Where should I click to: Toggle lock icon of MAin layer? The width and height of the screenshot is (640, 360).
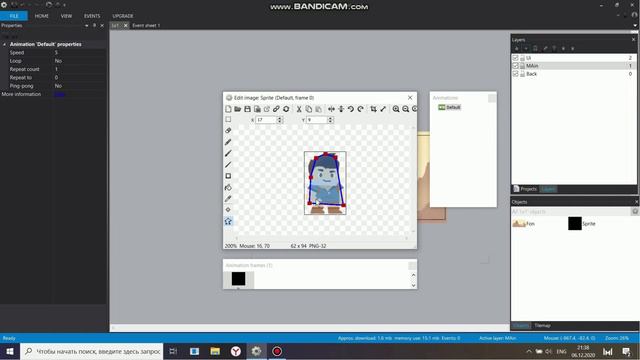point(522,66)
